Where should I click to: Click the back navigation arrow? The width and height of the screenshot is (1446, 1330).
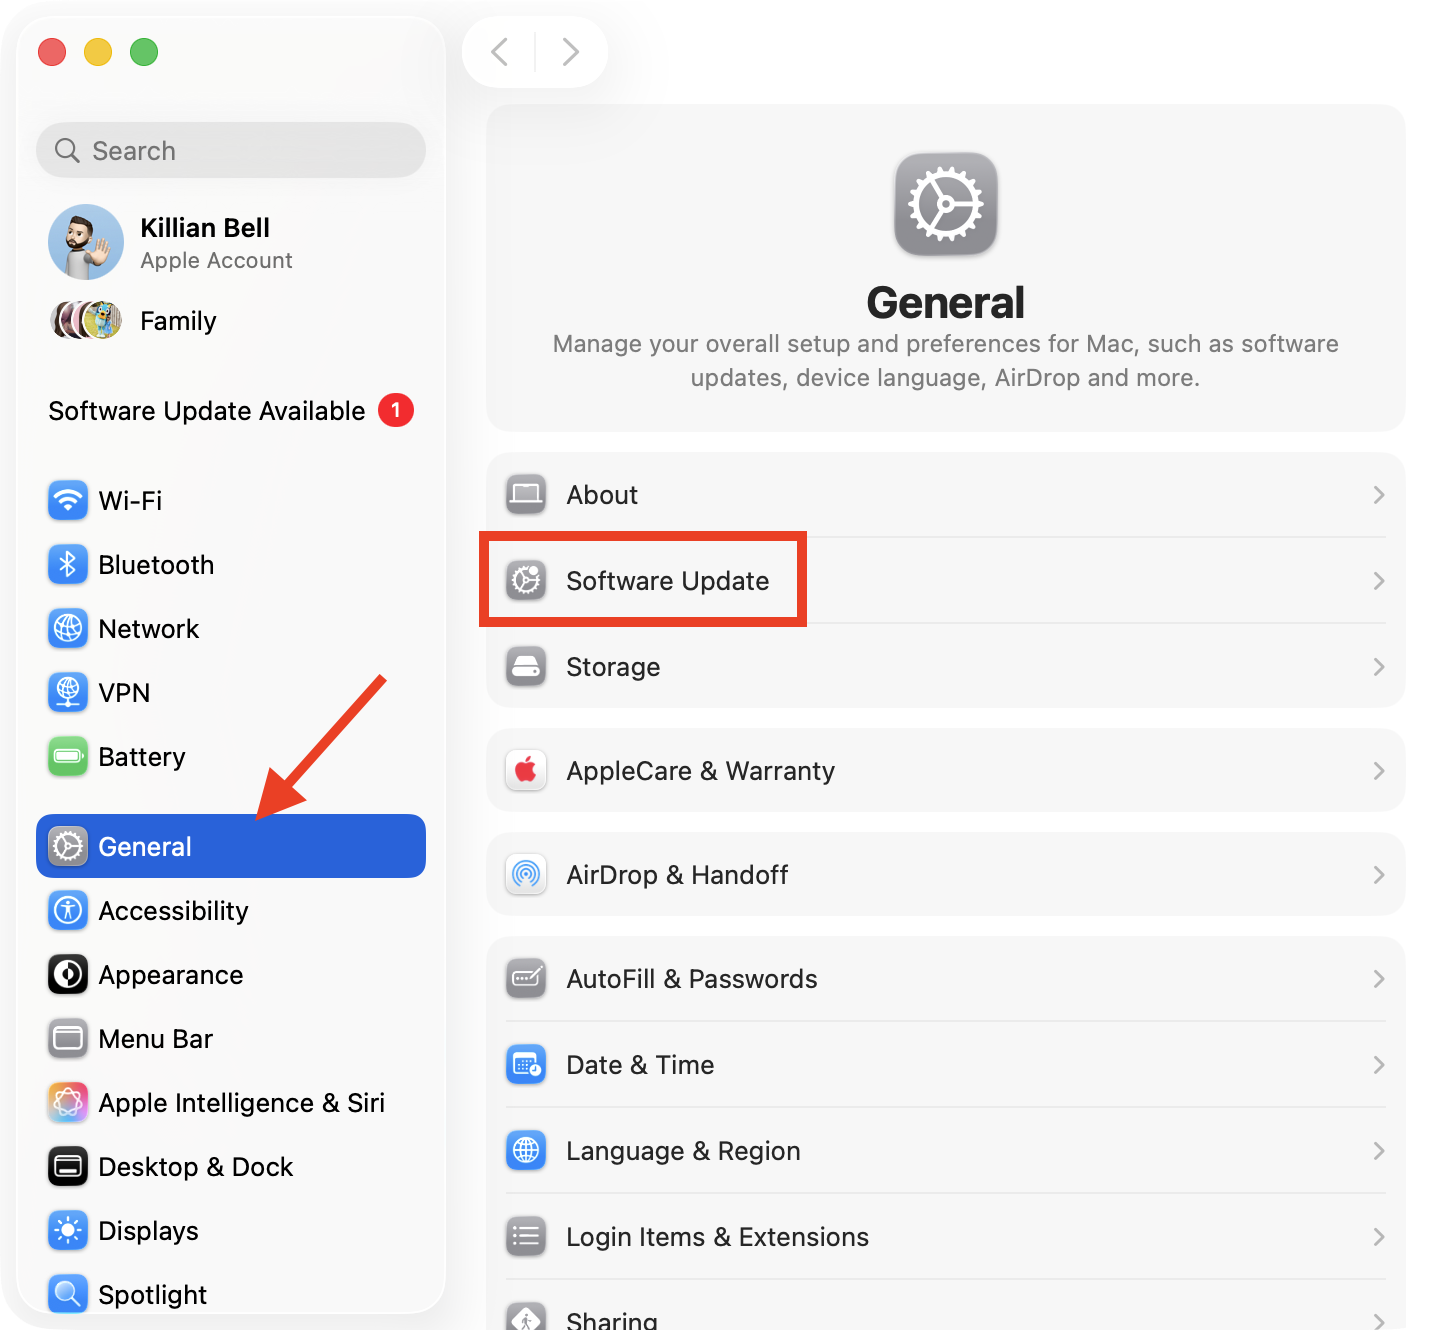click(x=500, y=51)
